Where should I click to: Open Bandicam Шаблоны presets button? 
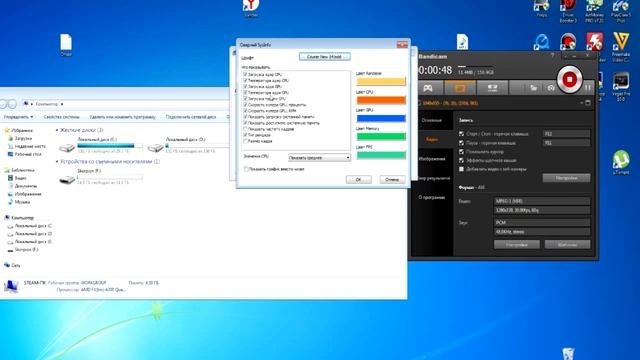567,245
